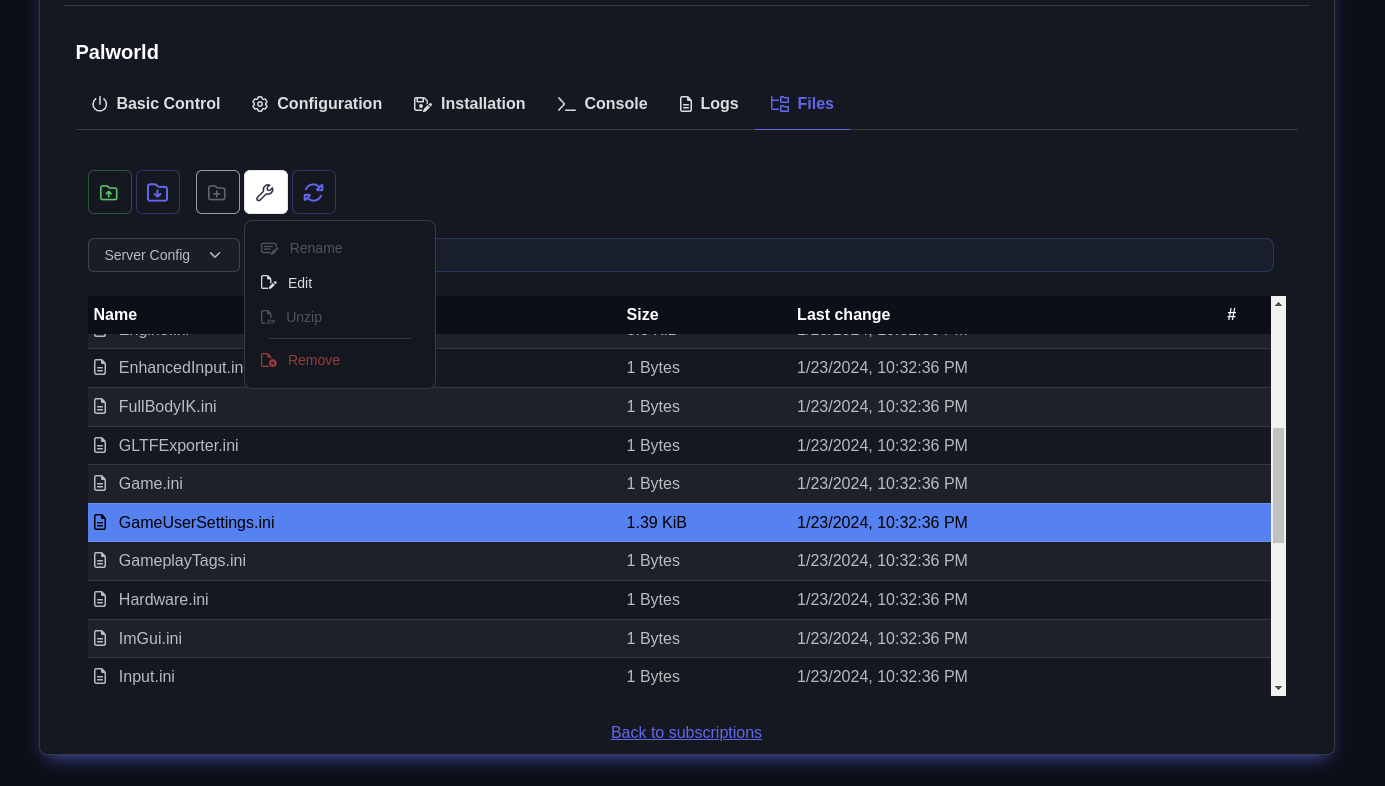Select the Game.ini file name
Screen dimensions: 1385x786
point(150,483)
